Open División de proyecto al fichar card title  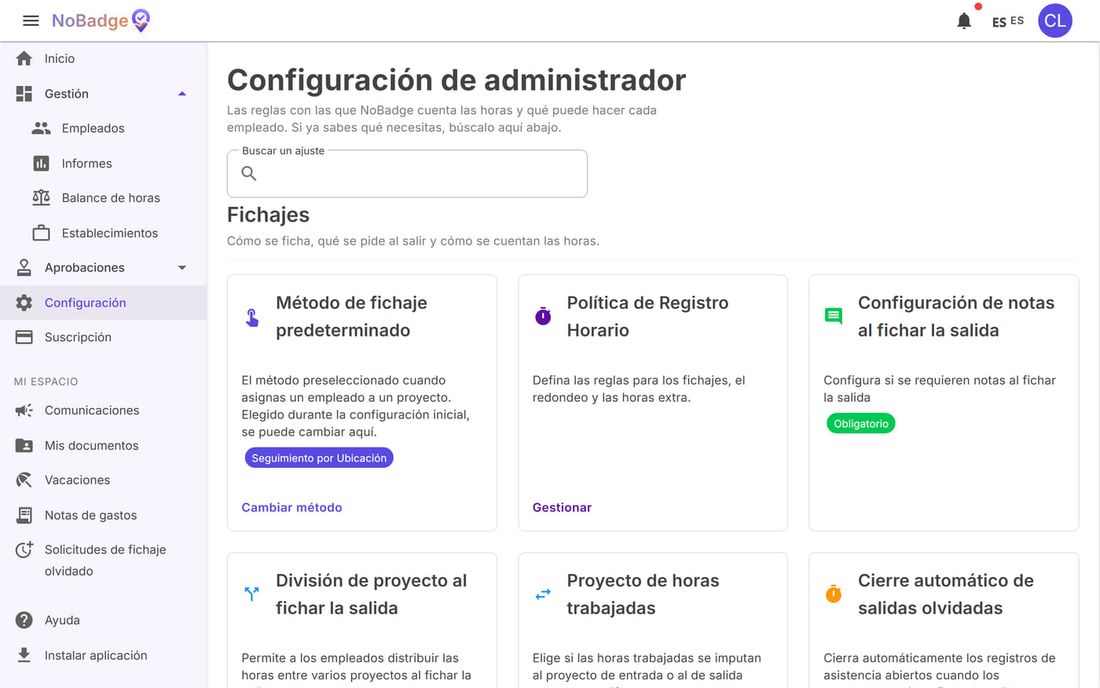(371, 594)
